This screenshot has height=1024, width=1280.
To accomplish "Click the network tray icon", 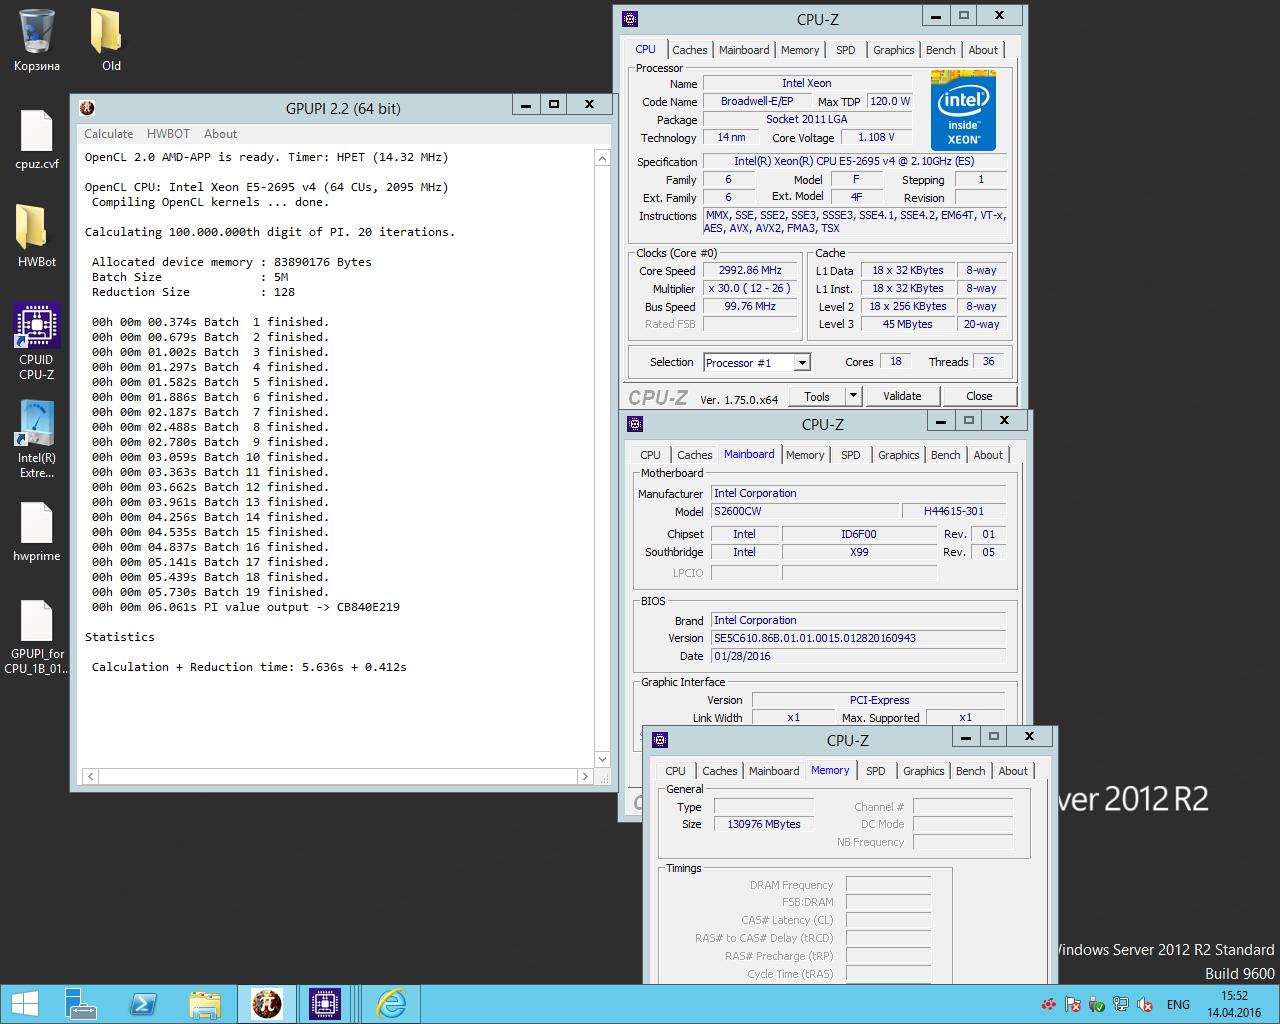I will tap(1122, 1005).
